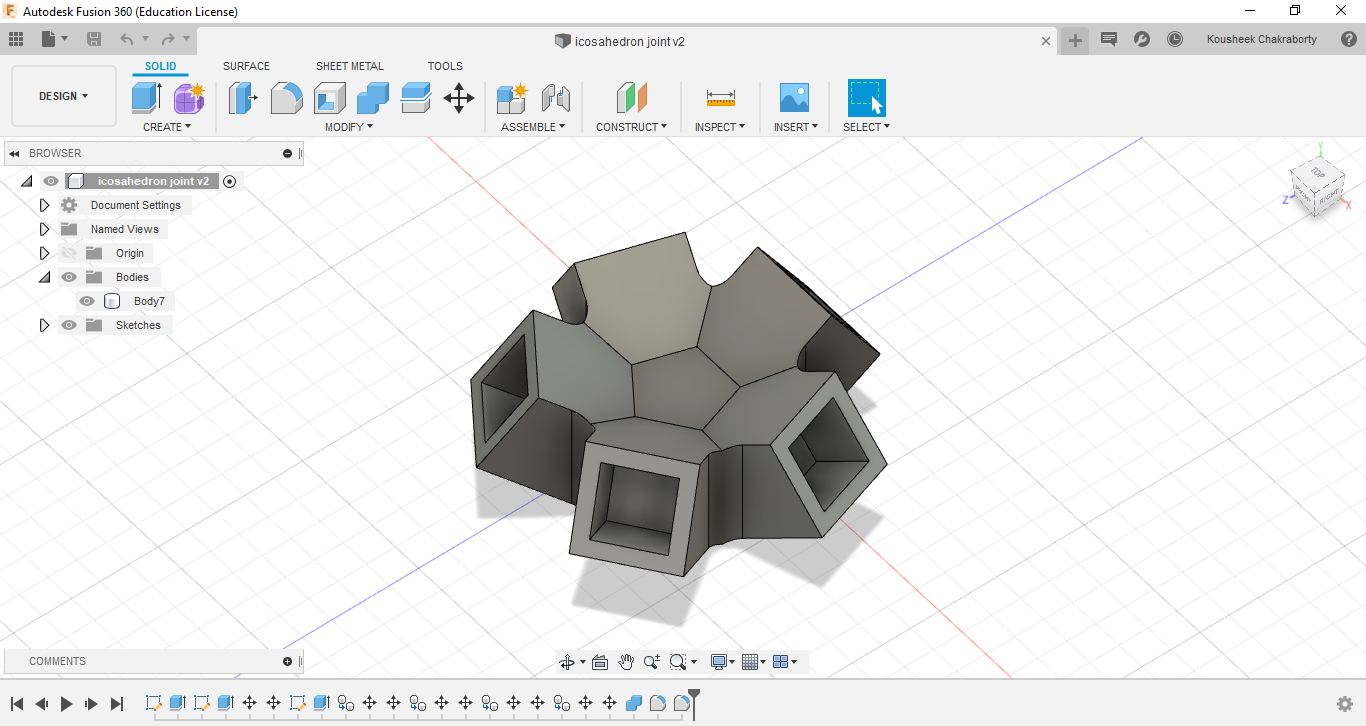Select the Extrude tool in Create
This screenshot has width=1366, height=726.
point(146,98)
